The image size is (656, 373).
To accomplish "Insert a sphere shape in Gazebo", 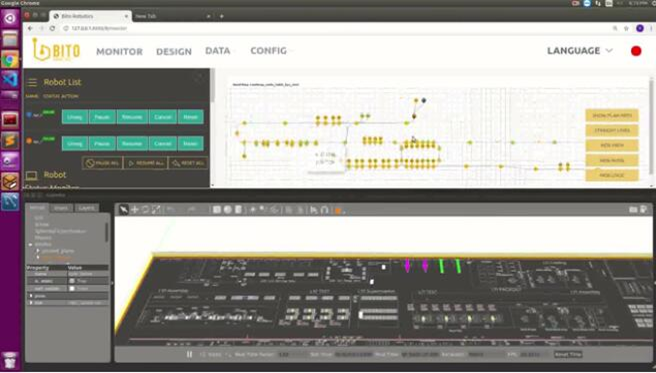I will pyautogui.click(x=227, y=209).
